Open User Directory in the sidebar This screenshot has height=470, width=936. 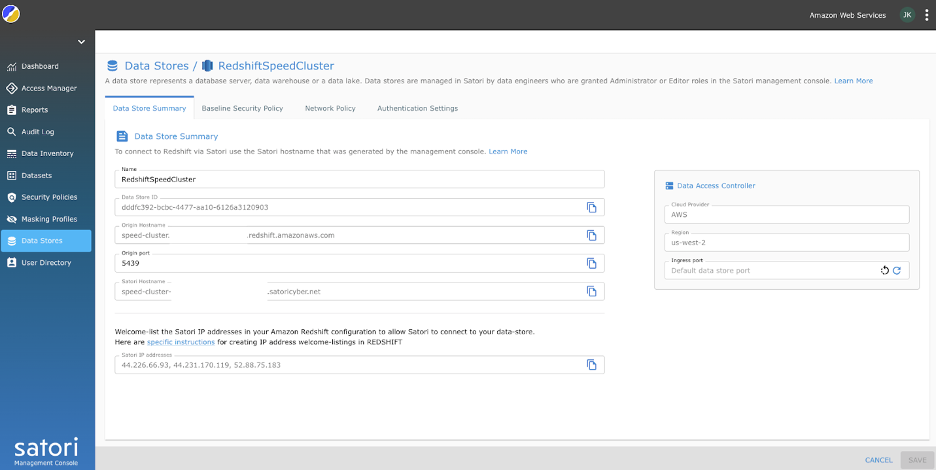click(45, 263)
